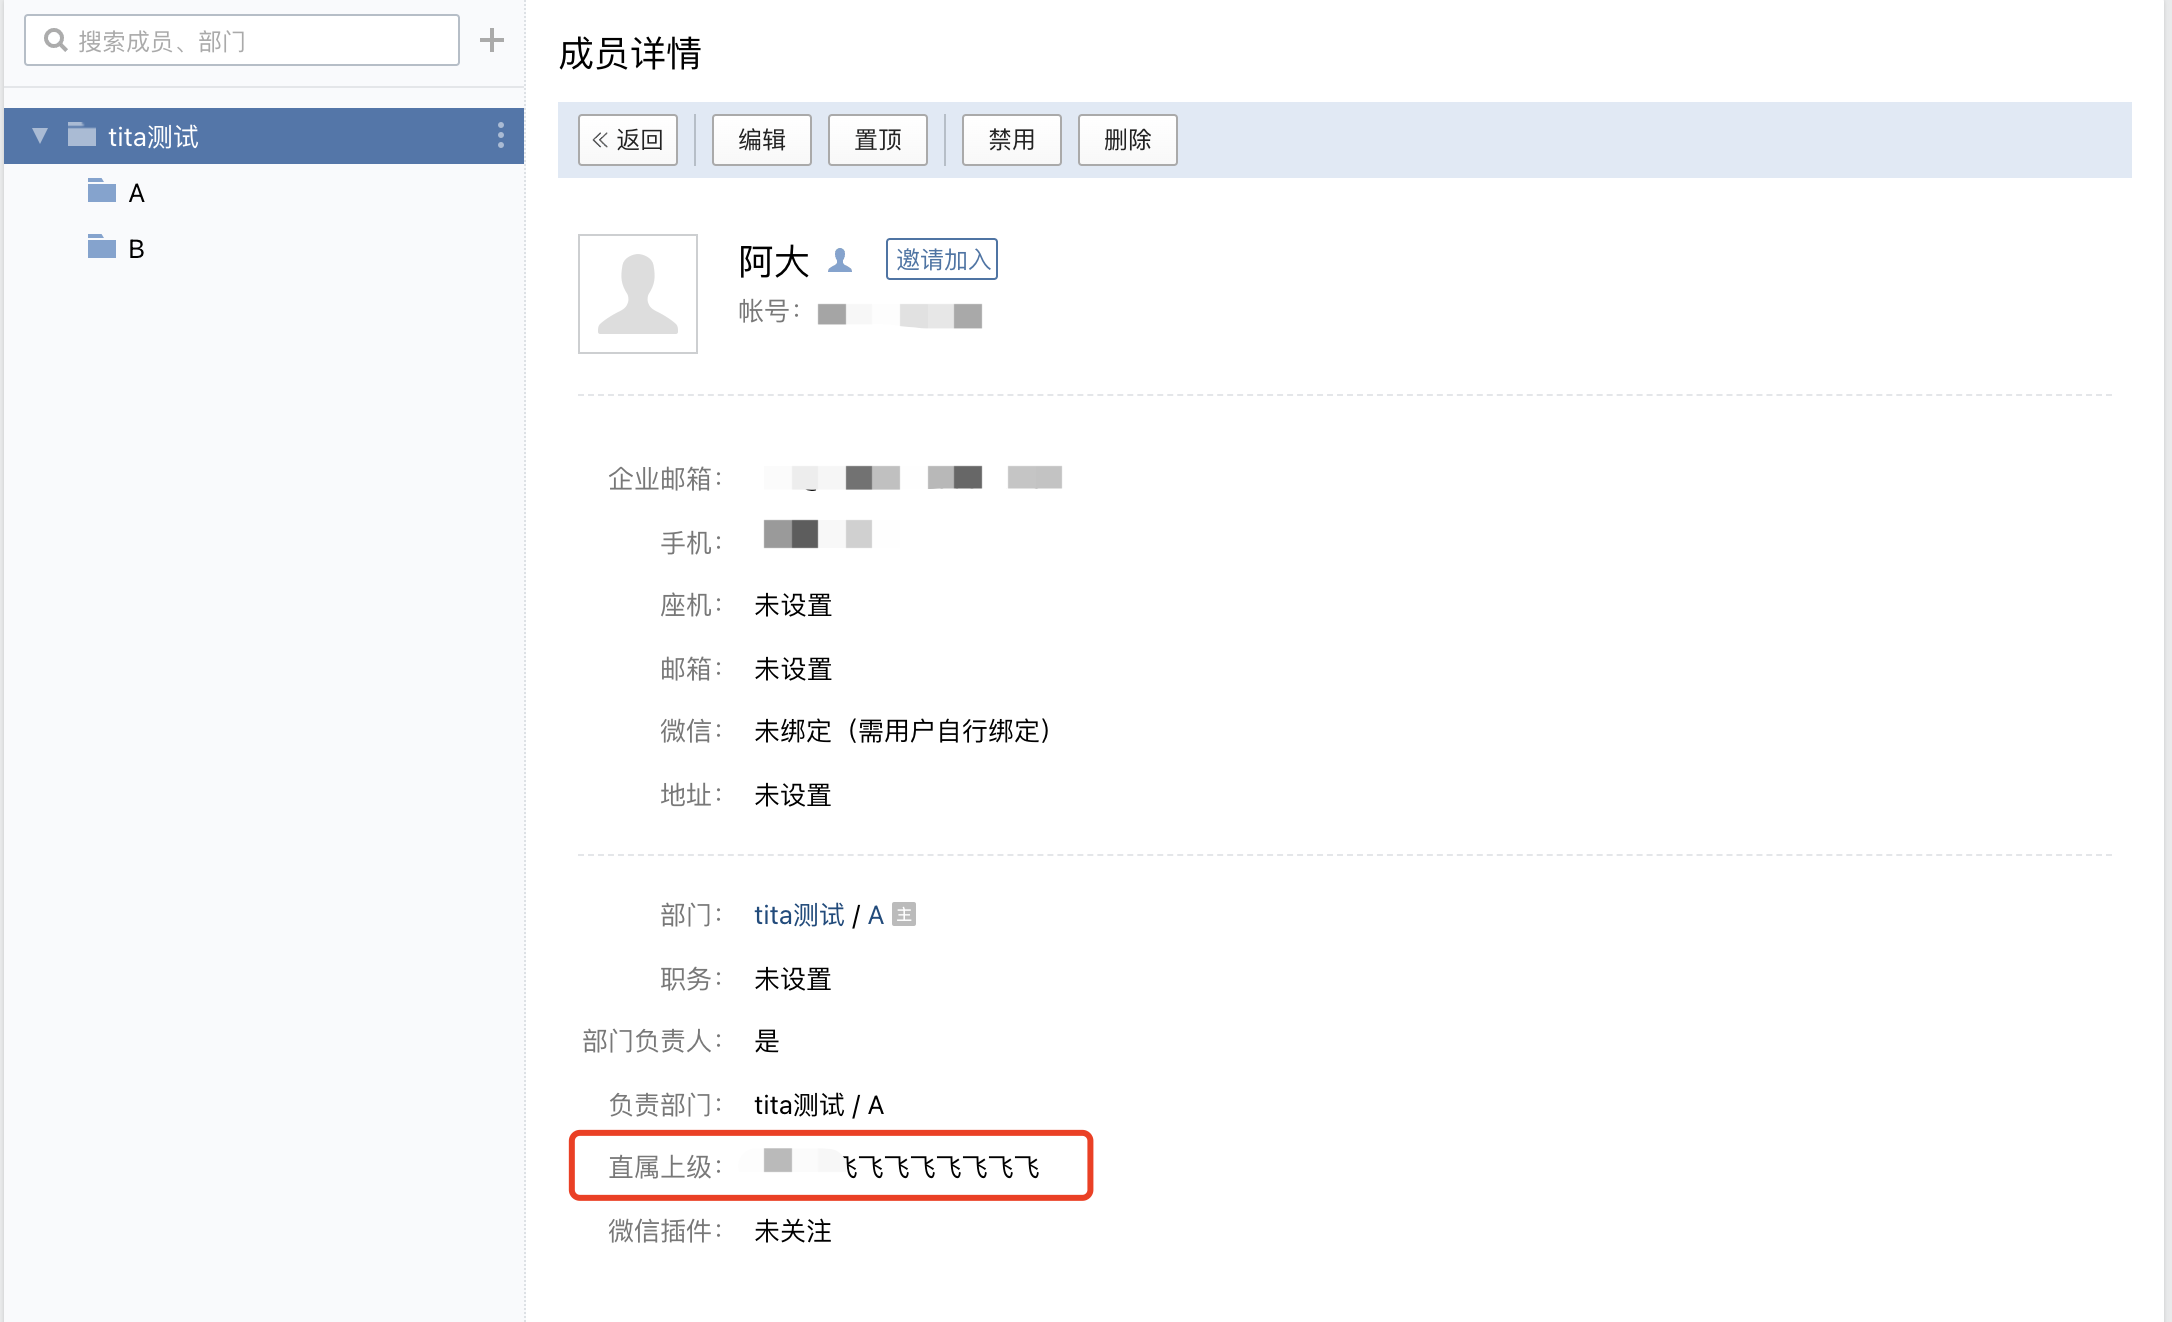Click the 邀请加入 button
This screenshot has height=1322, width=2172.
(942, 259)
